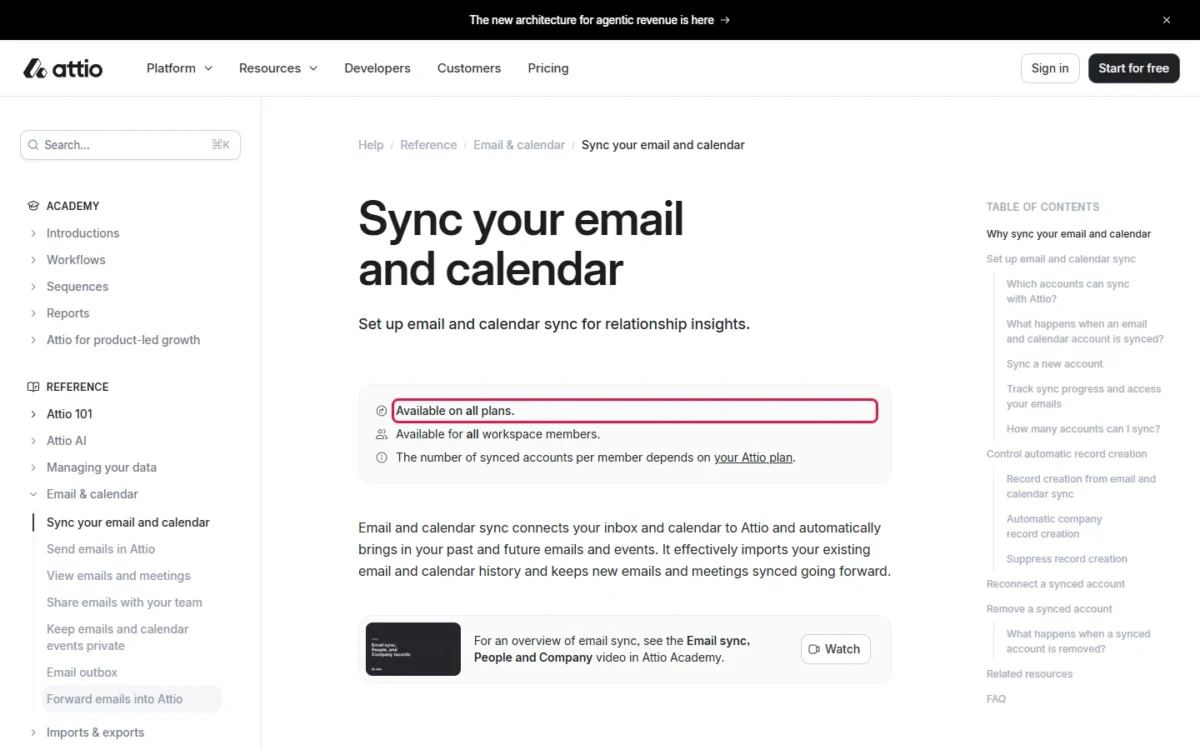The image size is (1200, 750).
Task: Click the workspace members people icon
Action: pyautogui.click(x=381, y=434)
